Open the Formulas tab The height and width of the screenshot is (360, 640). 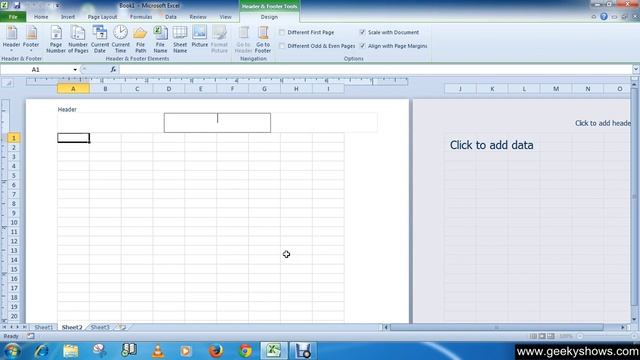click(141, 17)
